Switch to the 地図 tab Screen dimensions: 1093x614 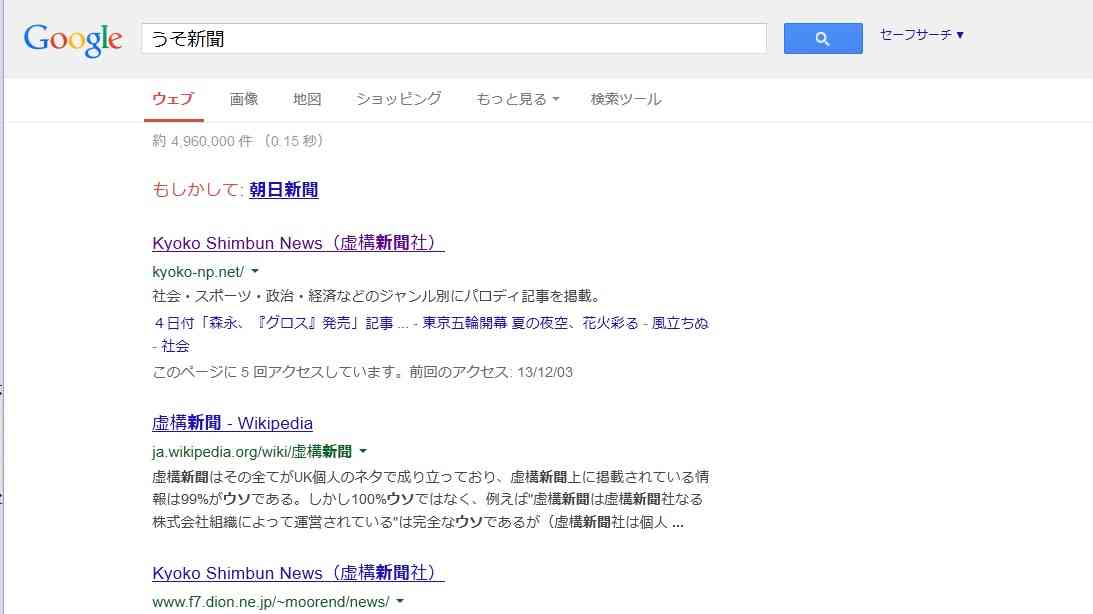[x=307, y=99]
